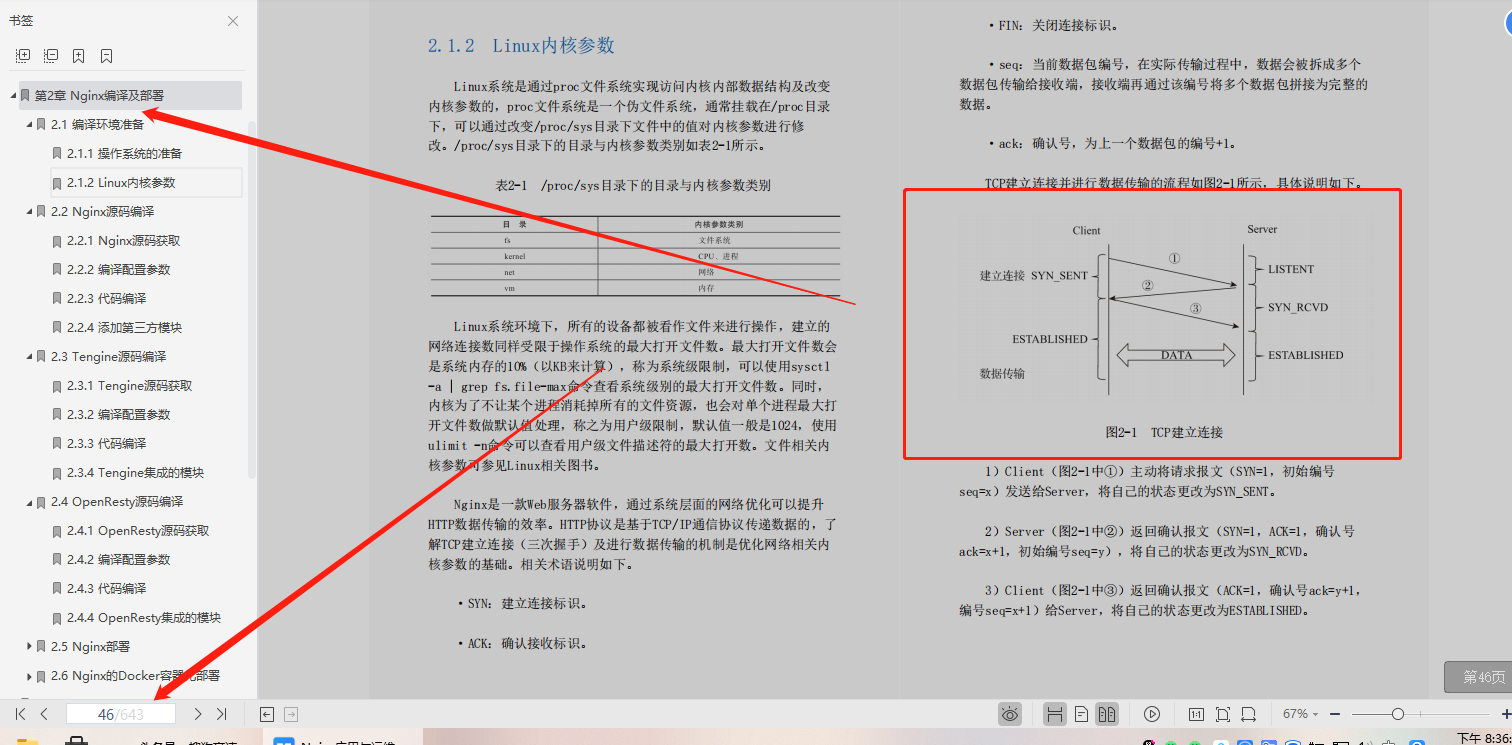
Task: Expand all bookmarks in the sidebar
Action: tap(23, 56)
